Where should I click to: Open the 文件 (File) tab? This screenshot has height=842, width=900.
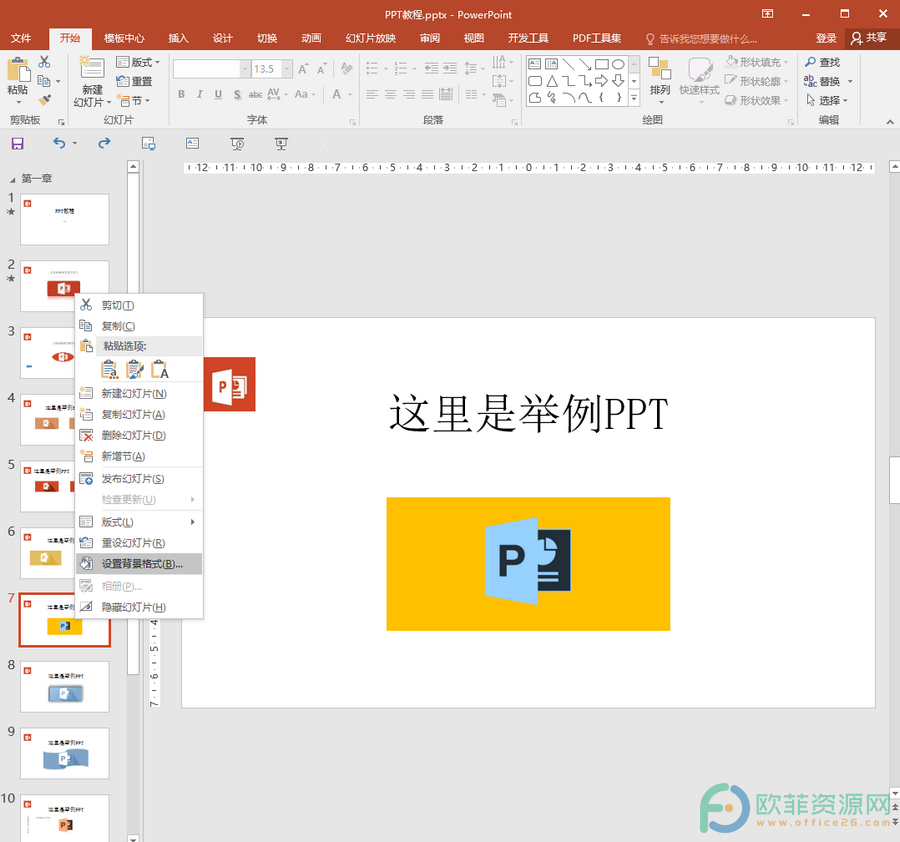[21, 38]
